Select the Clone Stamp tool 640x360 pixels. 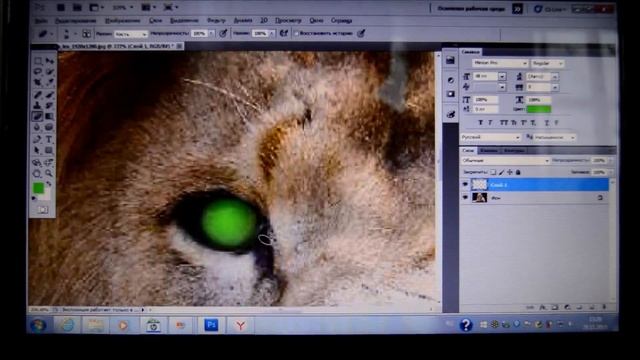click(38, 106)
